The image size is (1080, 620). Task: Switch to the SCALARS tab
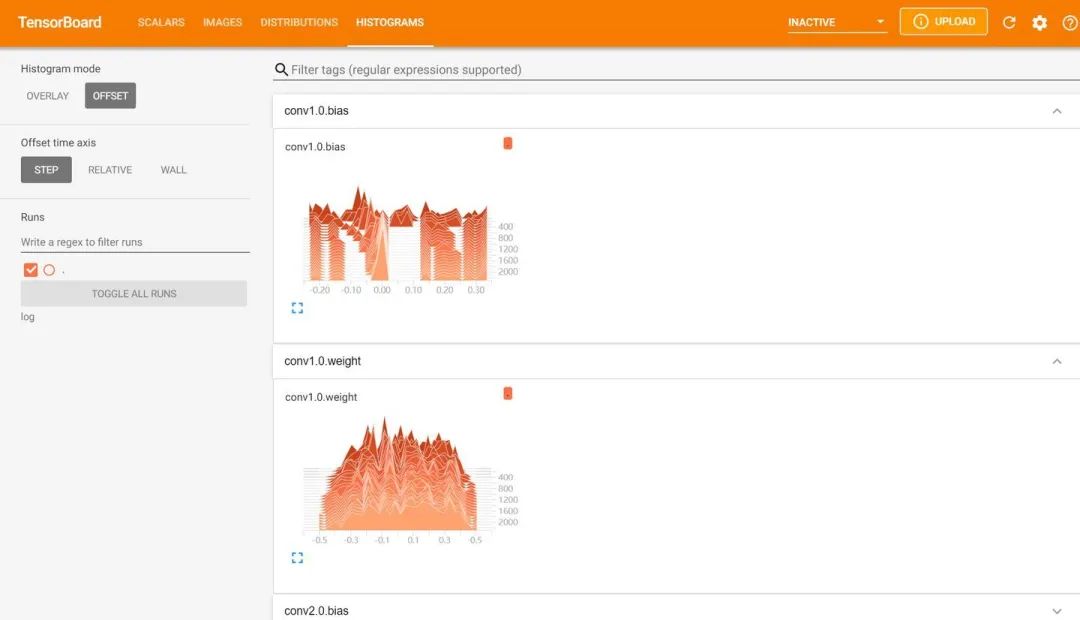(x=161, y=22)
